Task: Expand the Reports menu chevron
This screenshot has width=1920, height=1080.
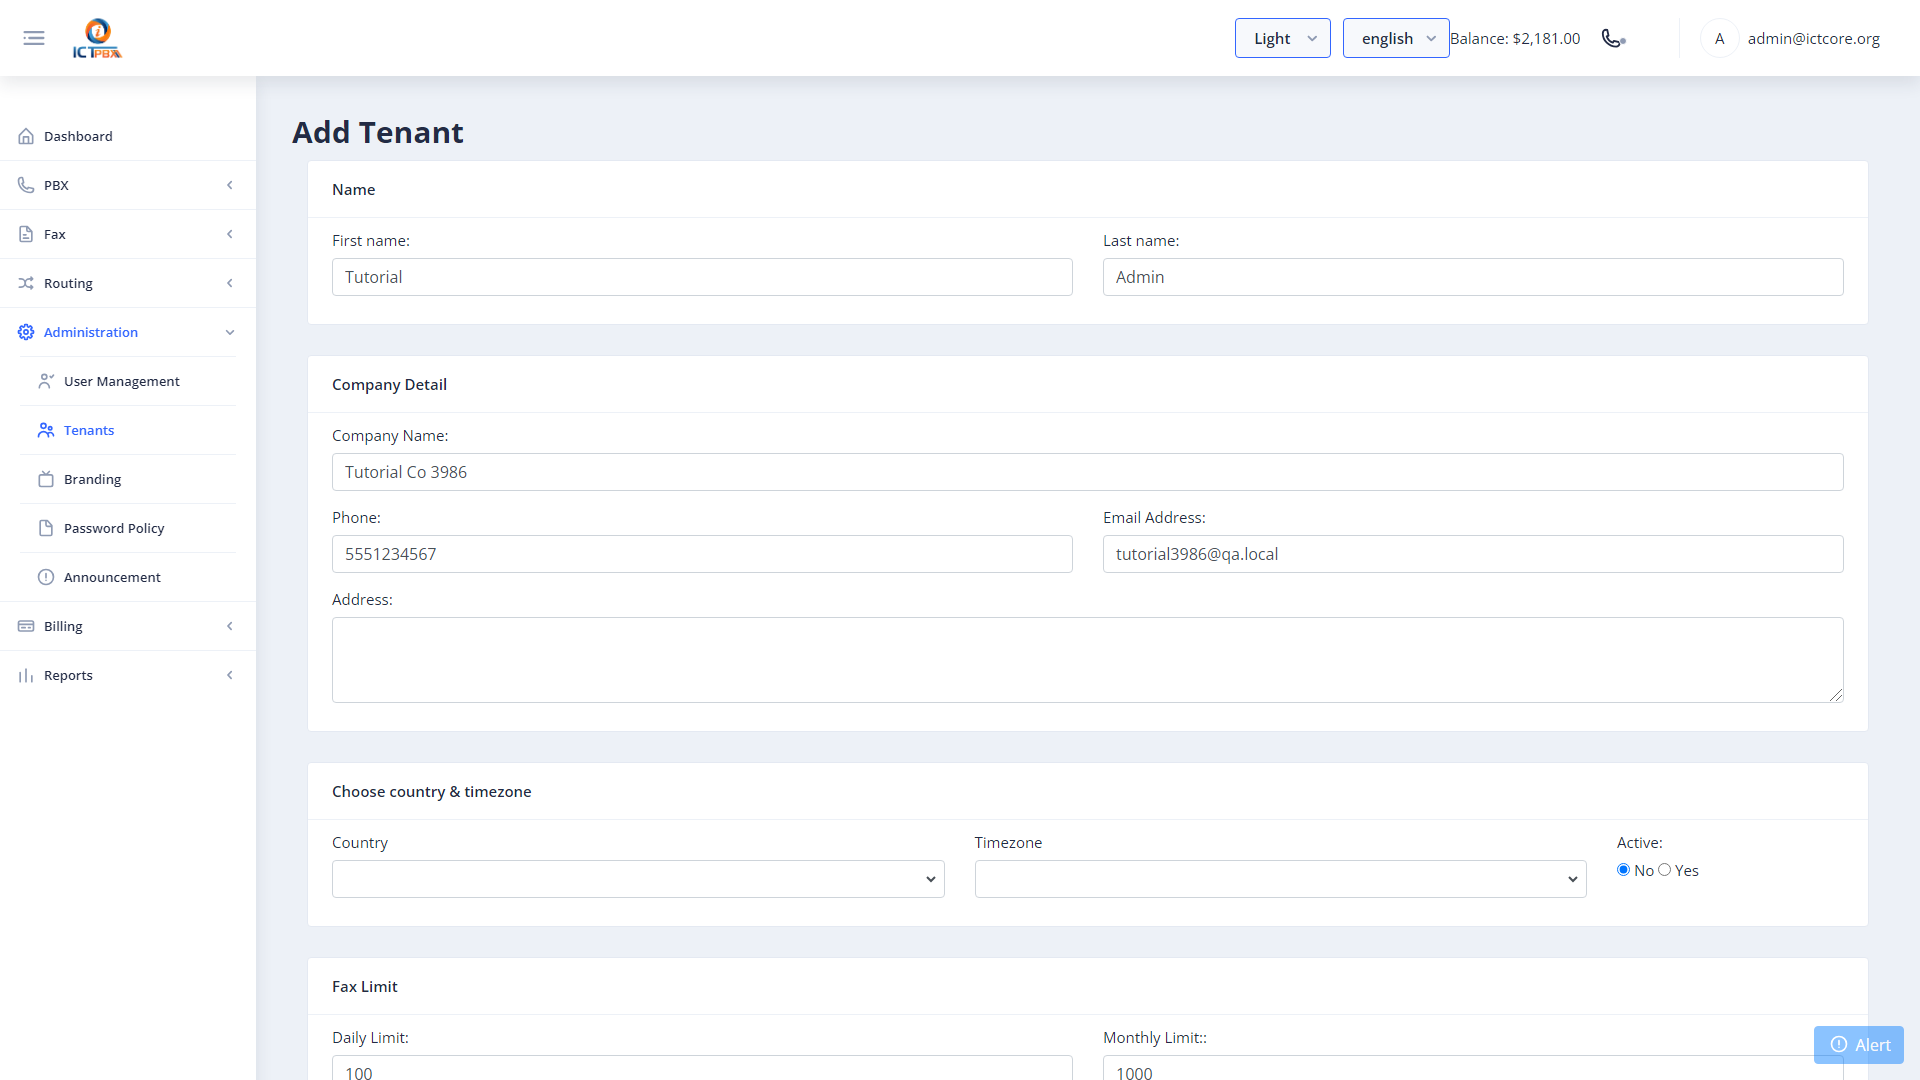Action: 230,675
